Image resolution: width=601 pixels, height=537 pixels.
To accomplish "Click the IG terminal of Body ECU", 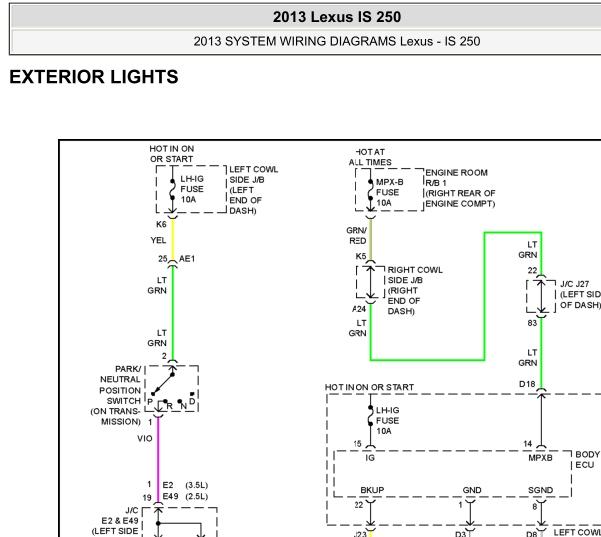I will click(370, 458).
